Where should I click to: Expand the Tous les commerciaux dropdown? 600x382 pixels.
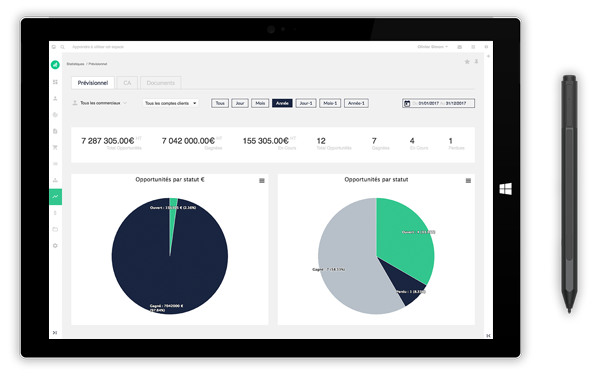[x=100, y=103]
